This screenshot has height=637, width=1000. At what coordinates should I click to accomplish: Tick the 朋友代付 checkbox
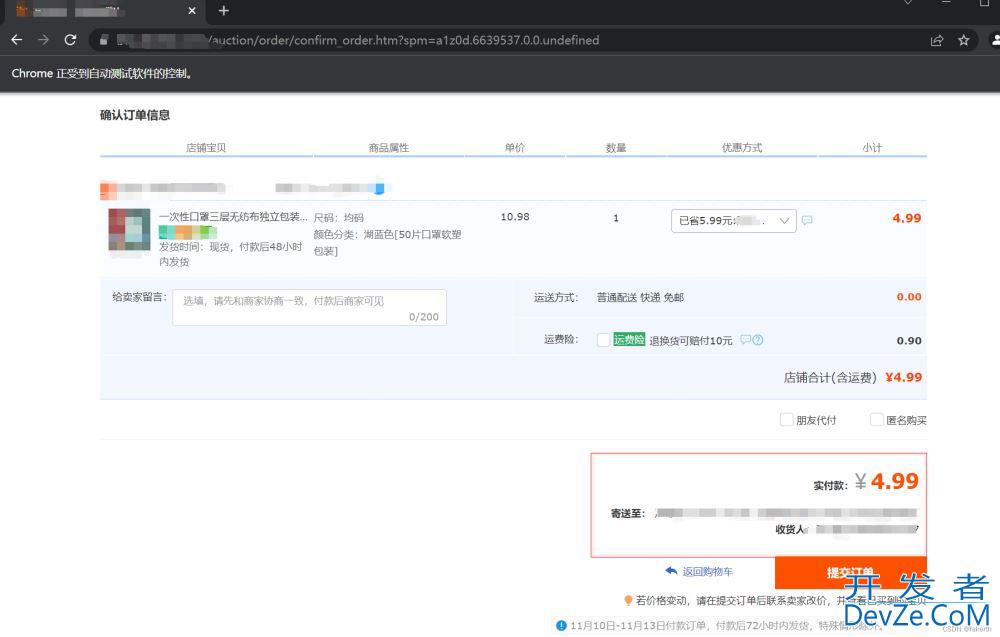[786, 420]
